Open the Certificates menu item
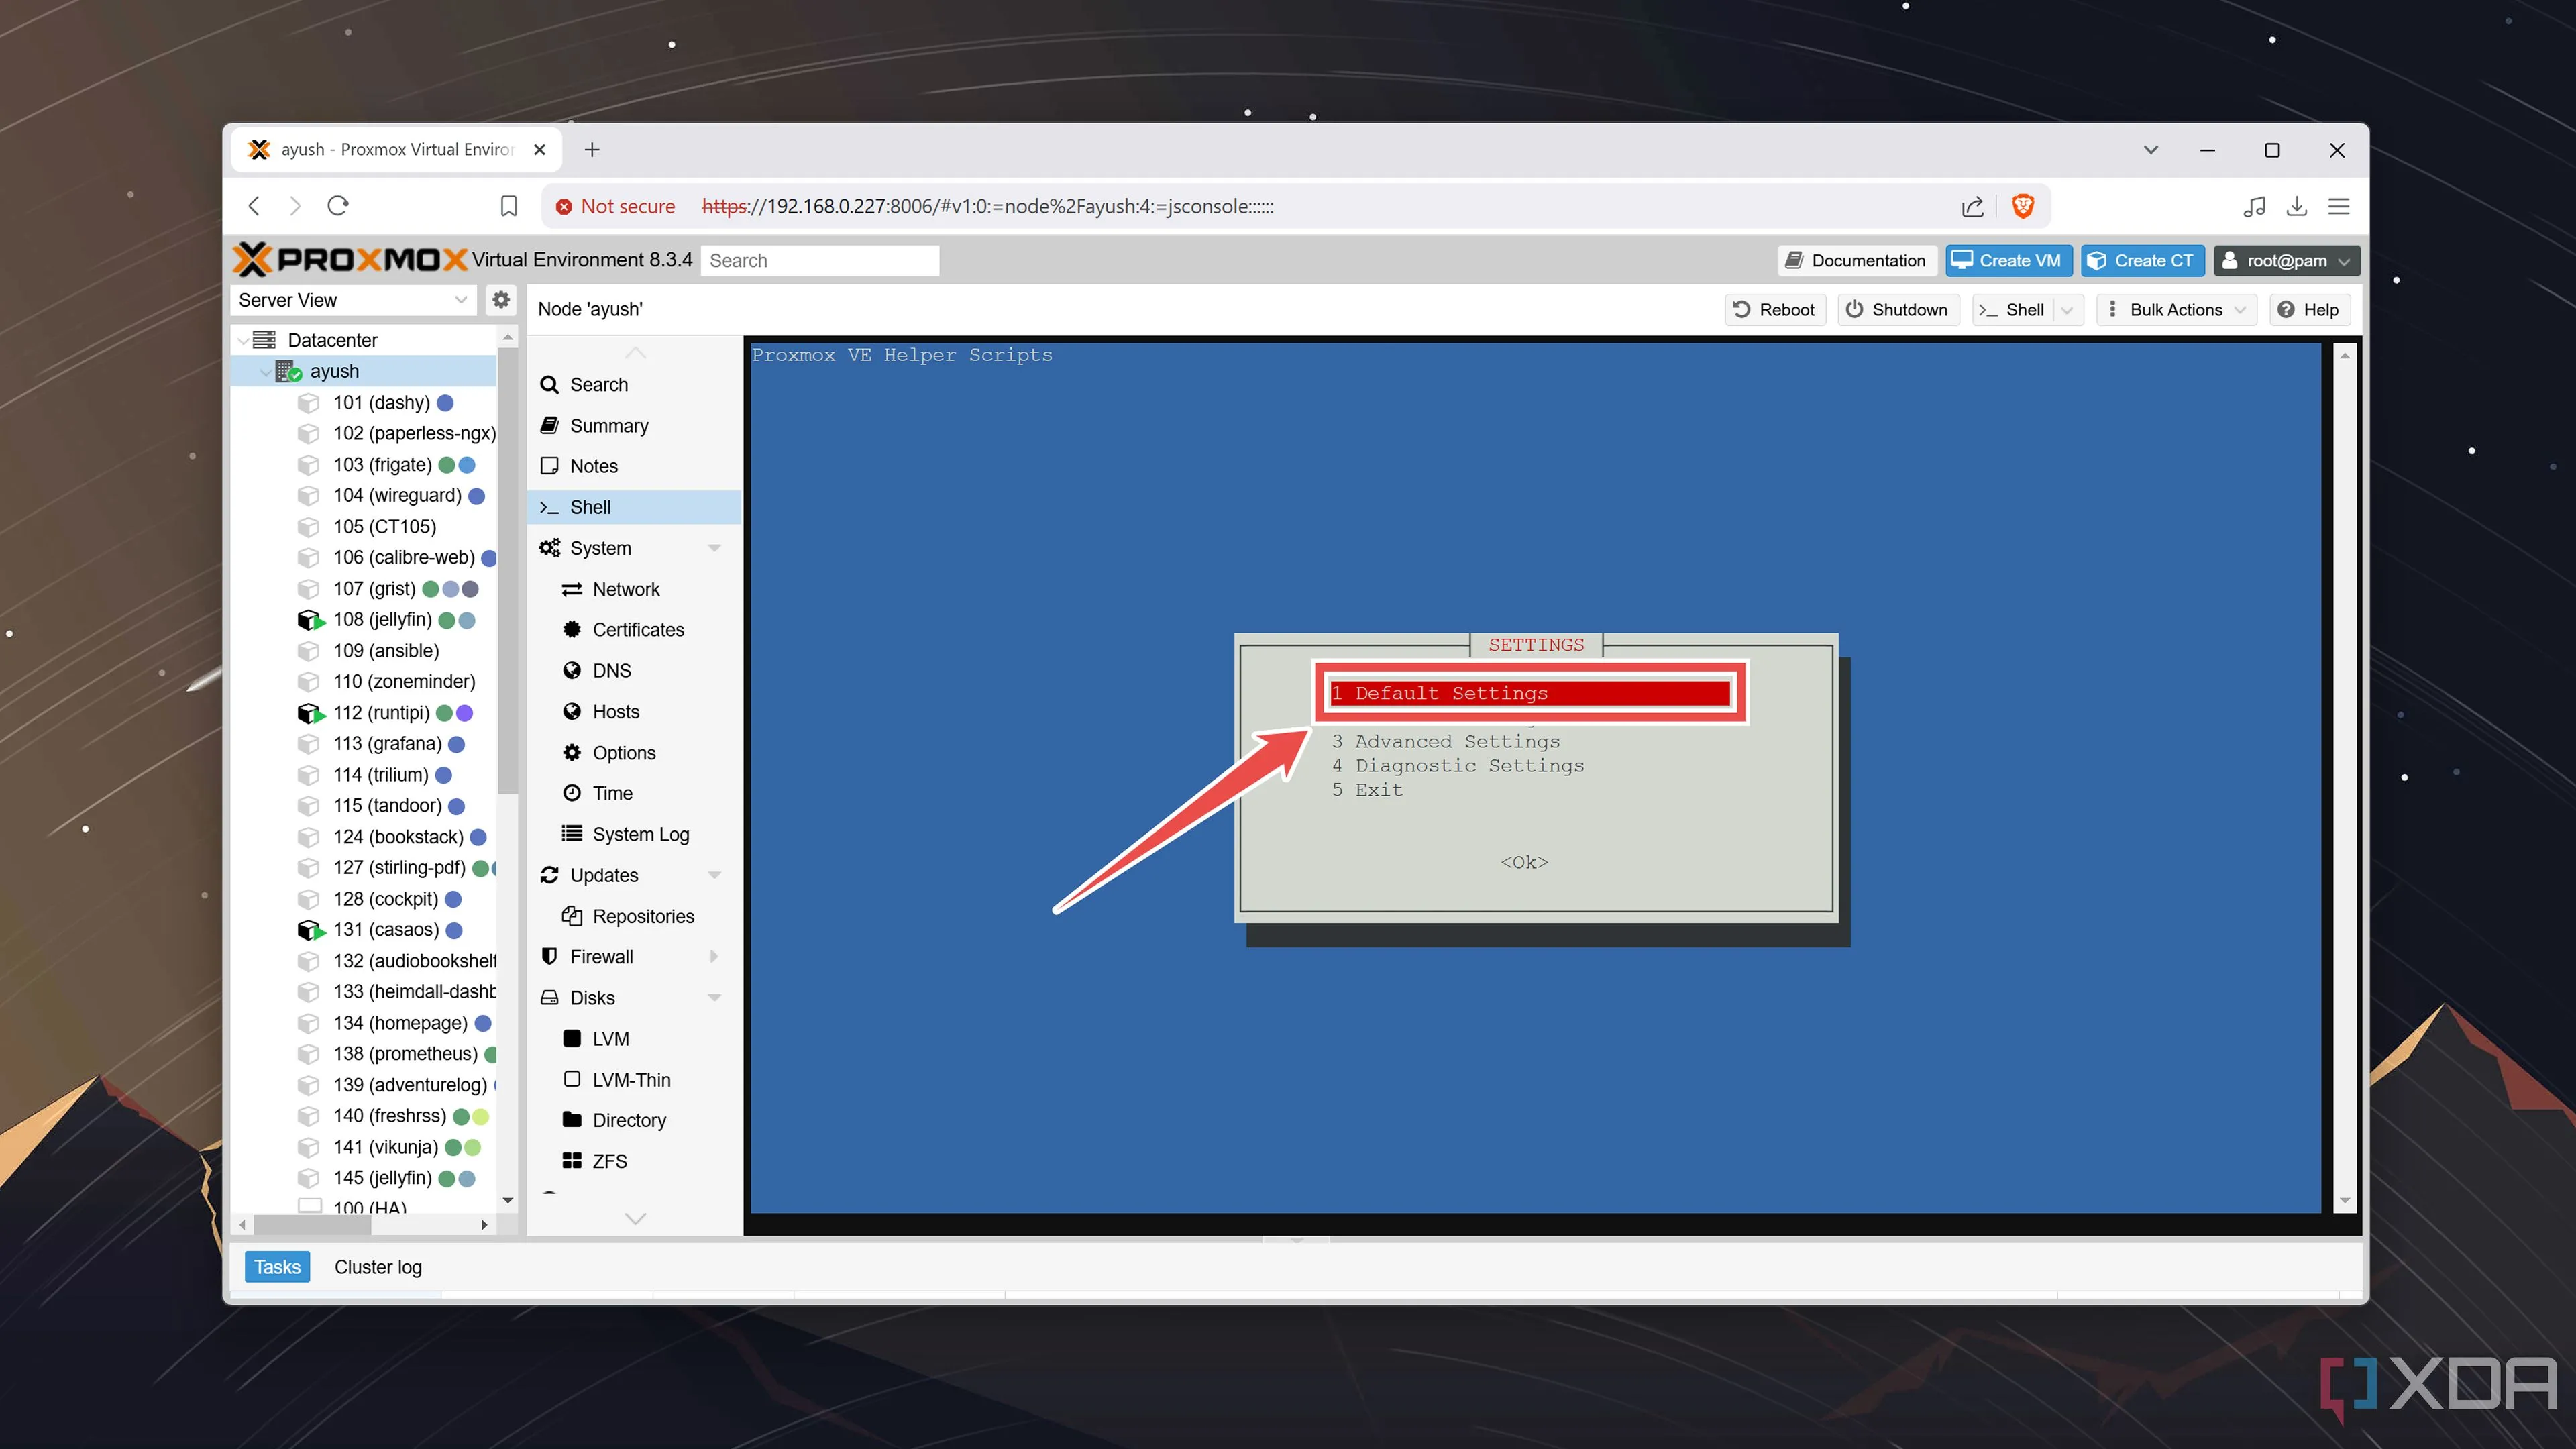Viewport: 2576px width, 1449px height. (634, 630)
